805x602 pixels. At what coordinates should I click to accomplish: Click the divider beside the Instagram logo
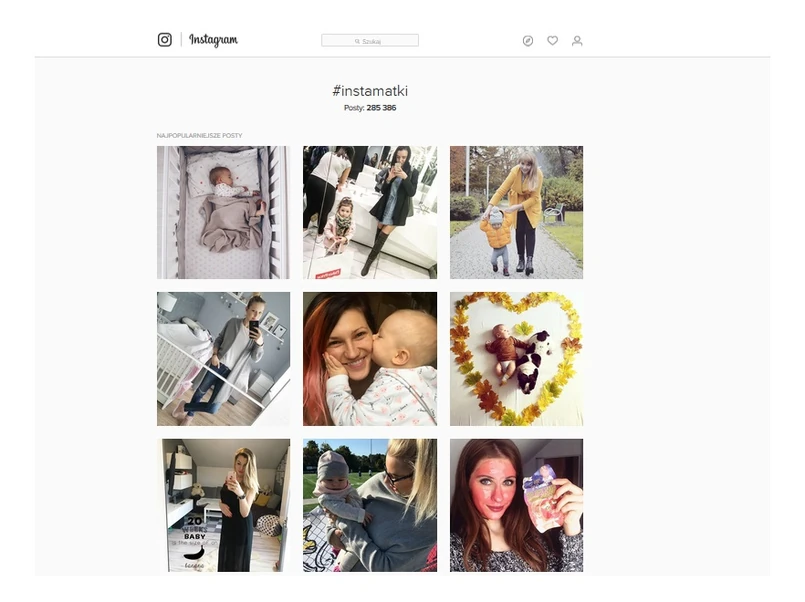[181, 40]
